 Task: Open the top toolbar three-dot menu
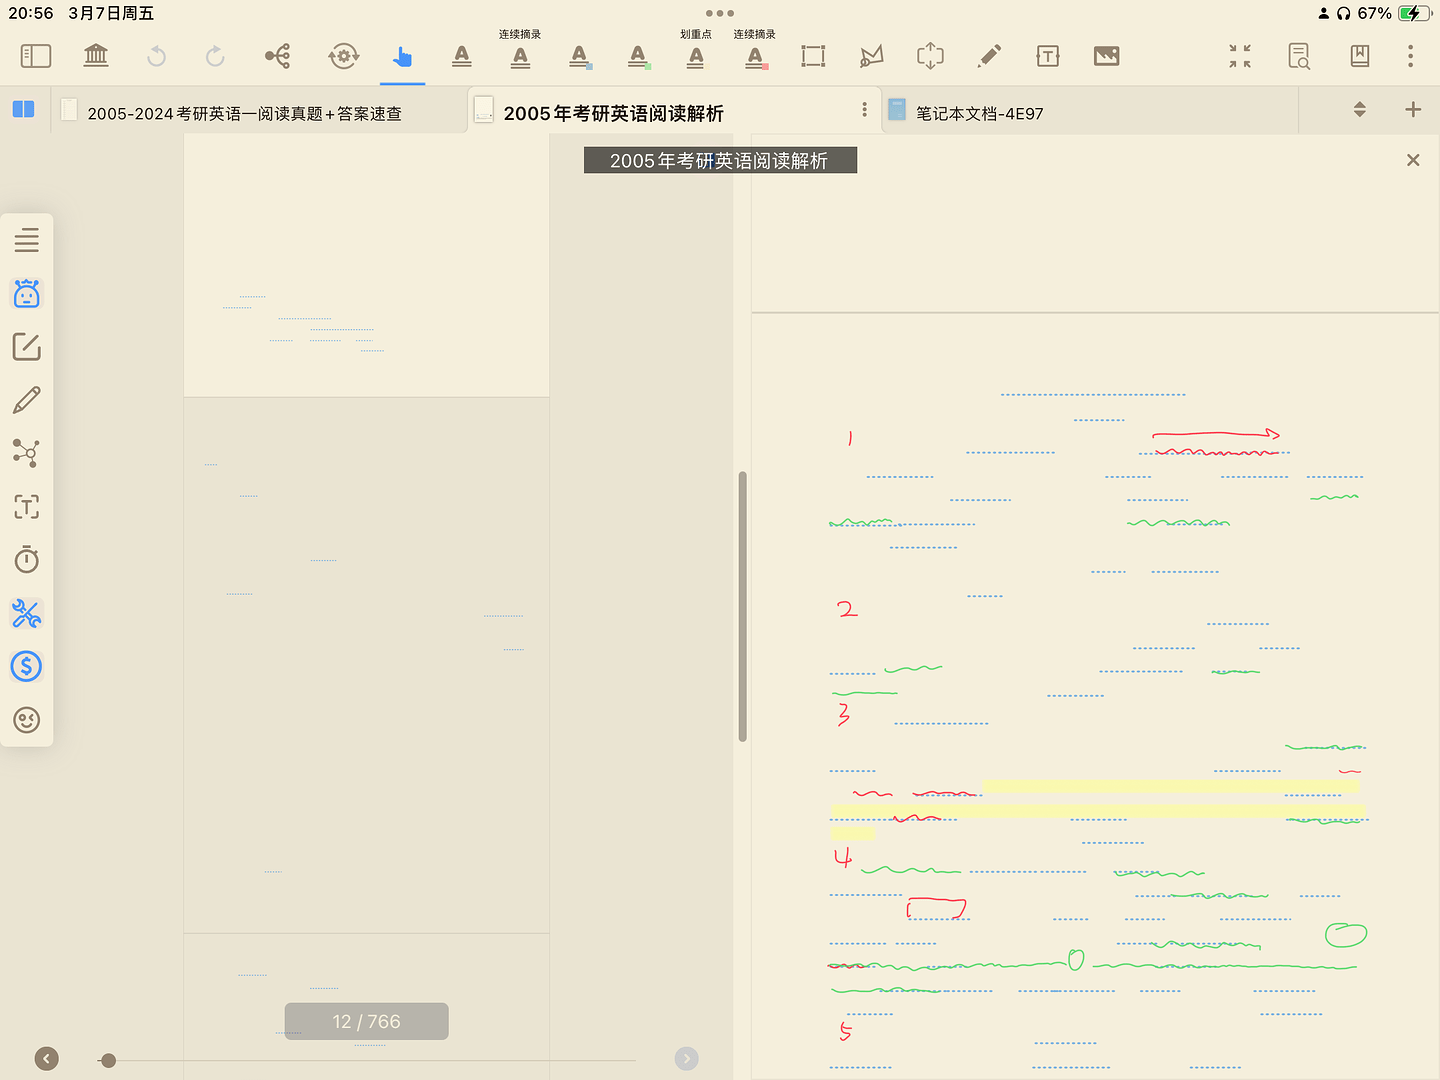point(1411,56)
